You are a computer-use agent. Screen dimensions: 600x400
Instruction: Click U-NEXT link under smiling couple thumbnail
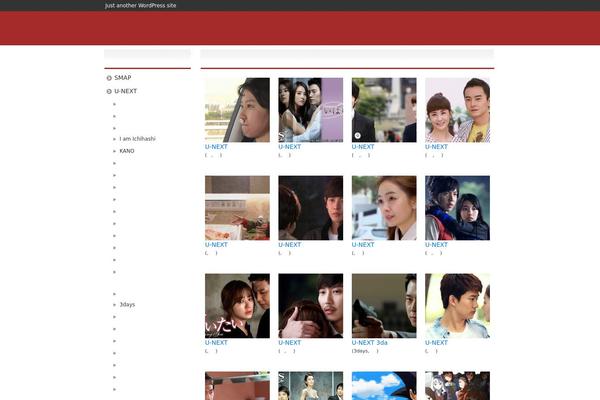(436, 147)
